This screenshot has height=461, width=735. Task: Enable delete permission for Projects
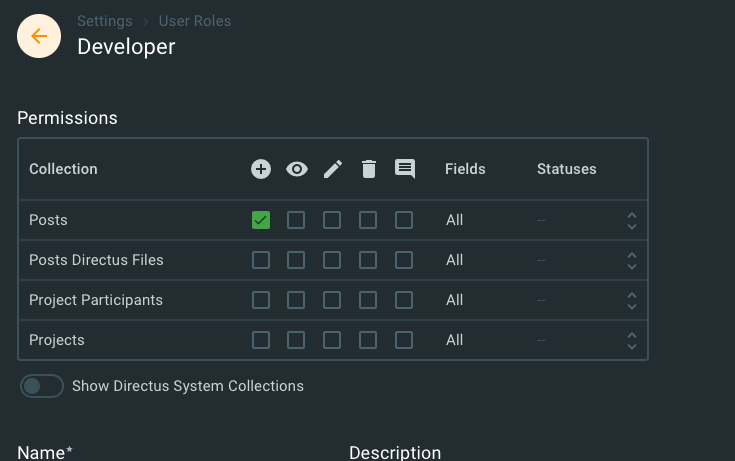pyautogui.click(x=368, y=340)
